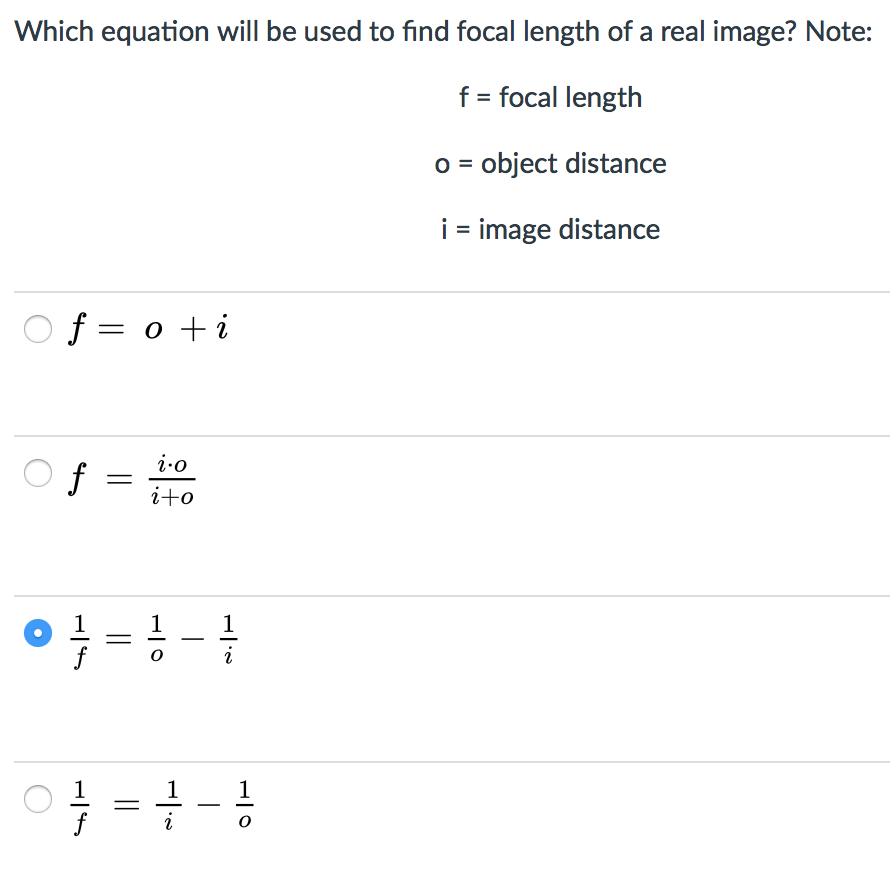
Task: Click the 1/f fraction in the selected answer
Action: tap(83, 639)
